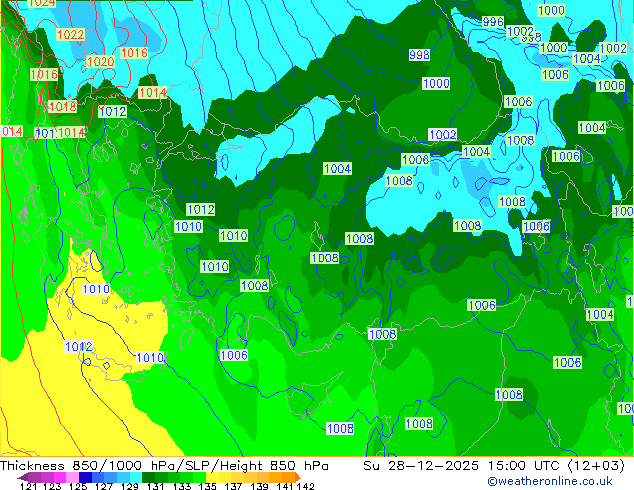The image size is (634, 490).
Task: Pick the dark purple legend swatch above 121
Action: [x=34, y=477]
